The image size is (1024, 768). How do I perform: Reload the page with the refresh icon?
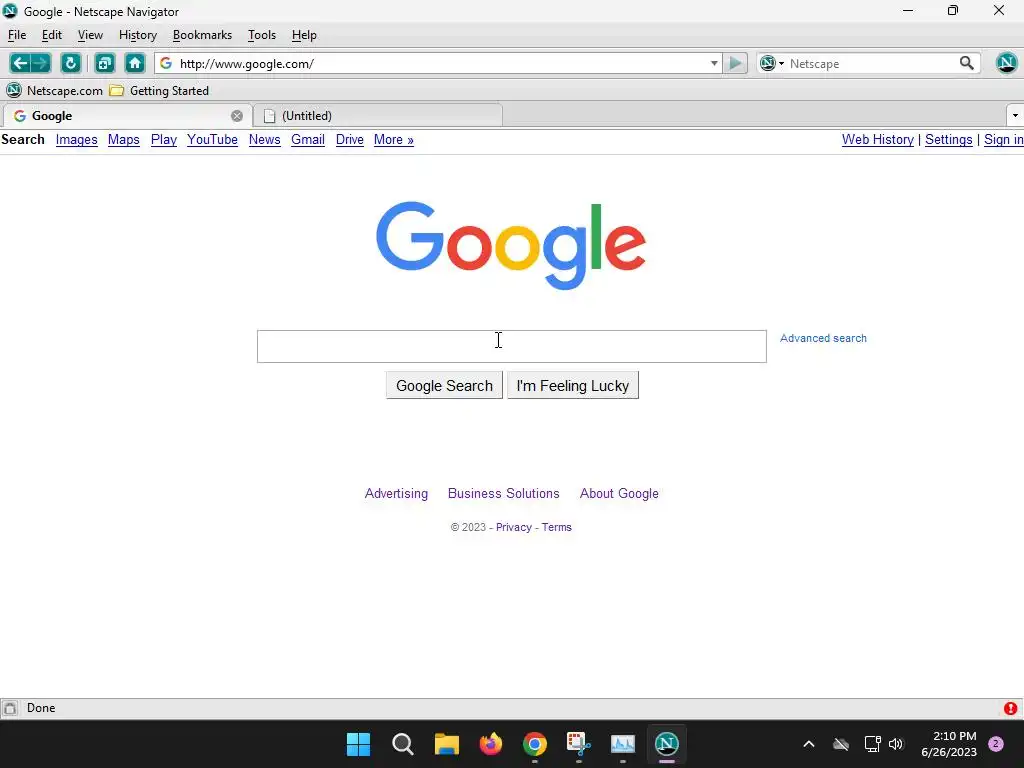pyautogui.click(x=71, y=63)
